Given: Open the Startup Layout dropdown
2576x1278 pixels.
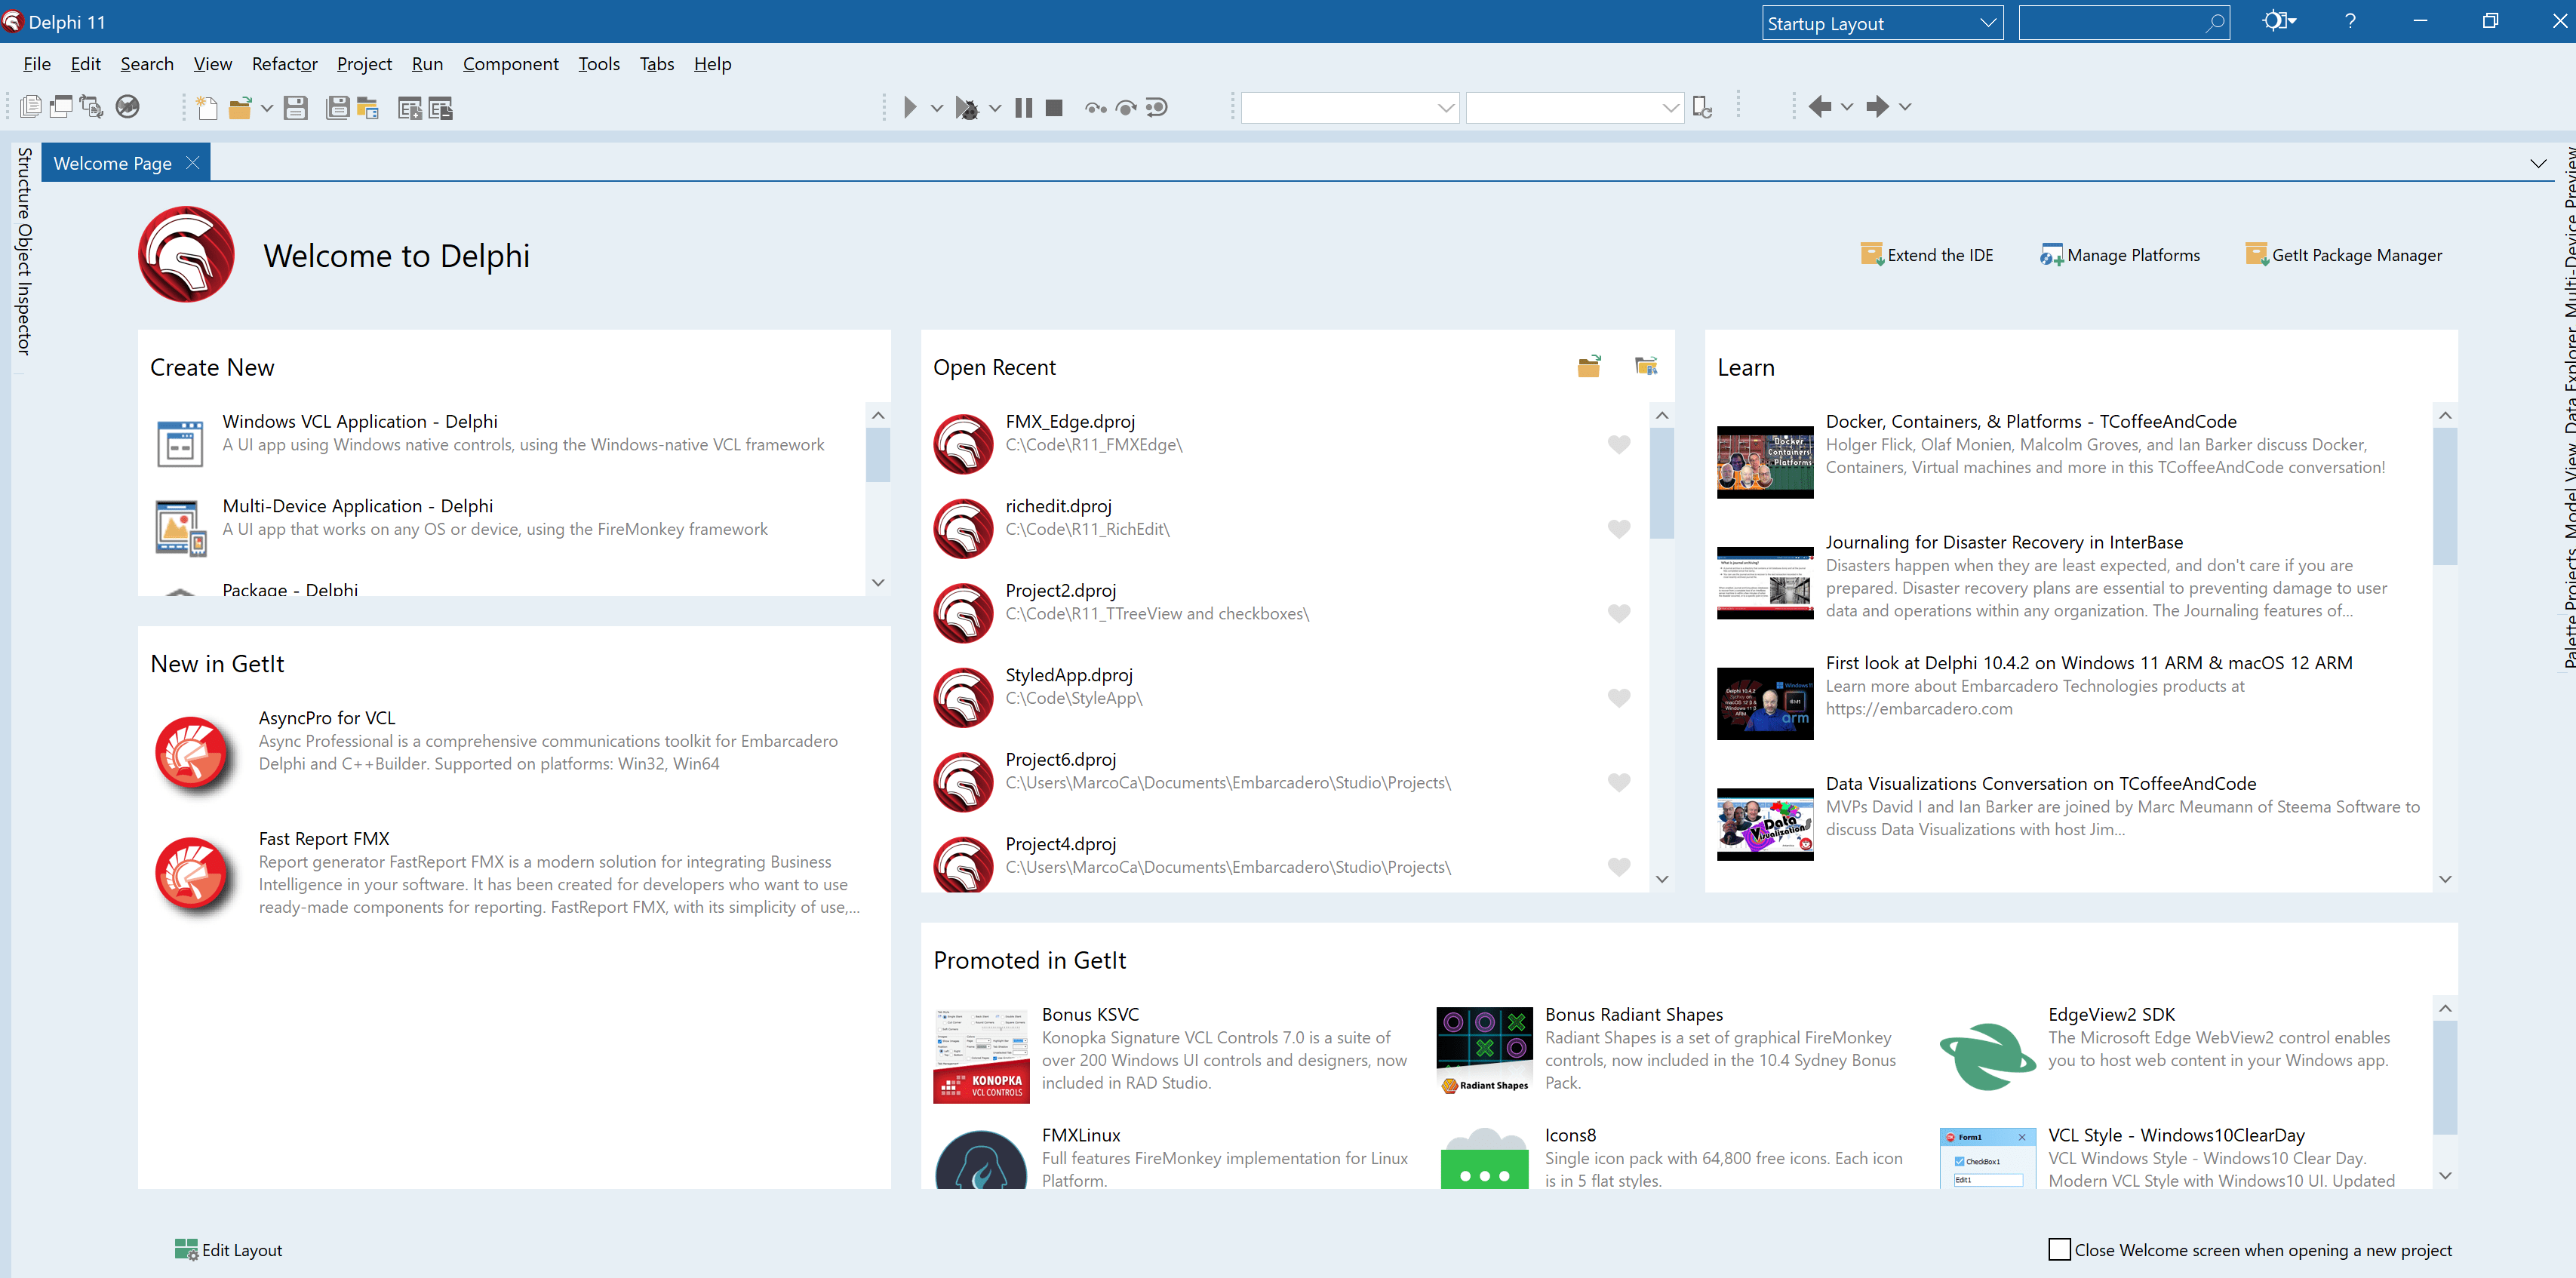Looking at the screenshot, I should click(1987, 23).
